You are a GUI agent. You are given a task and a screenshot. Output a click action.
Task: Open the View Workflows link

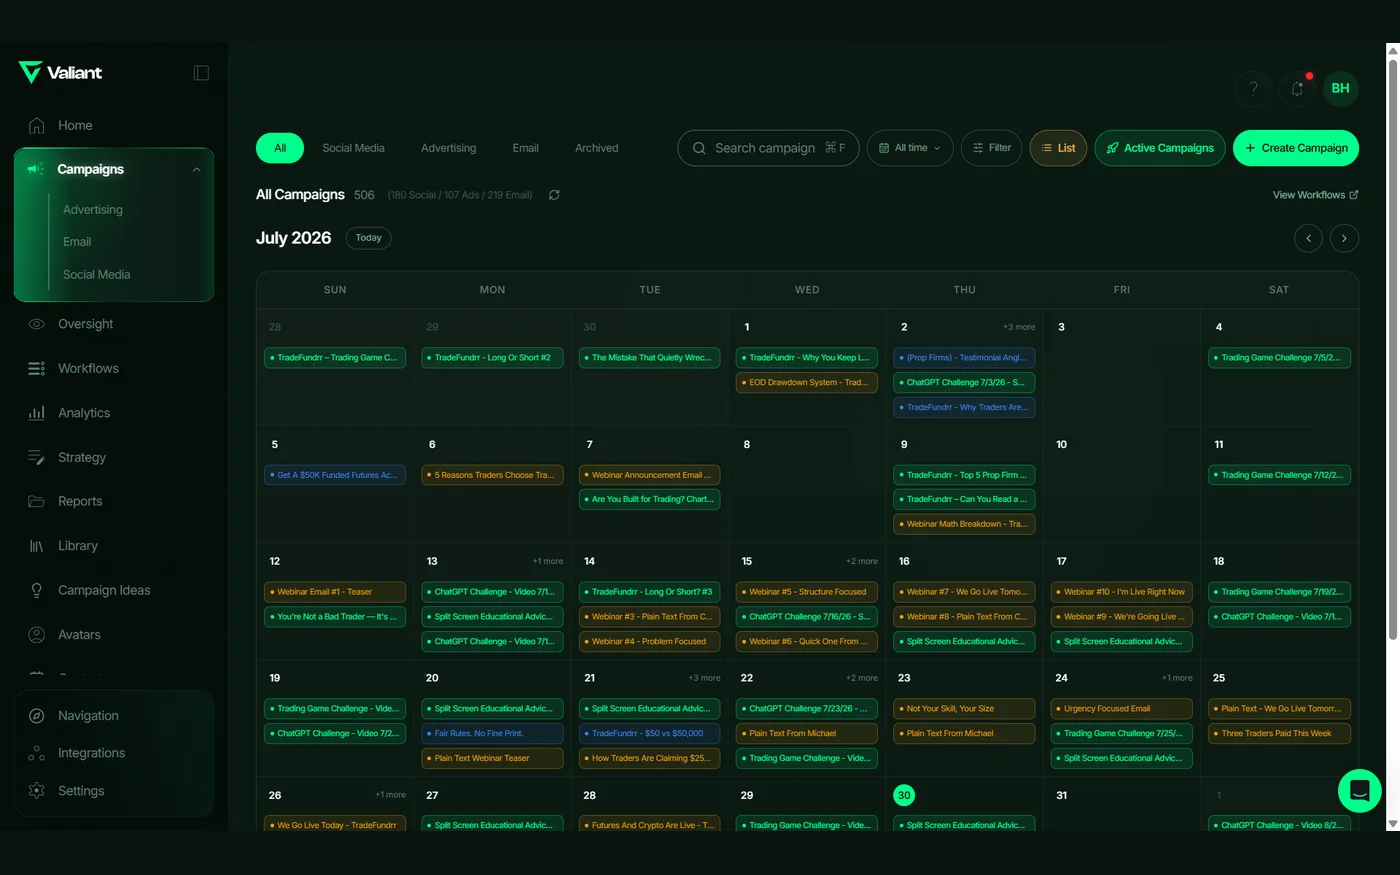click(1315, 195)
